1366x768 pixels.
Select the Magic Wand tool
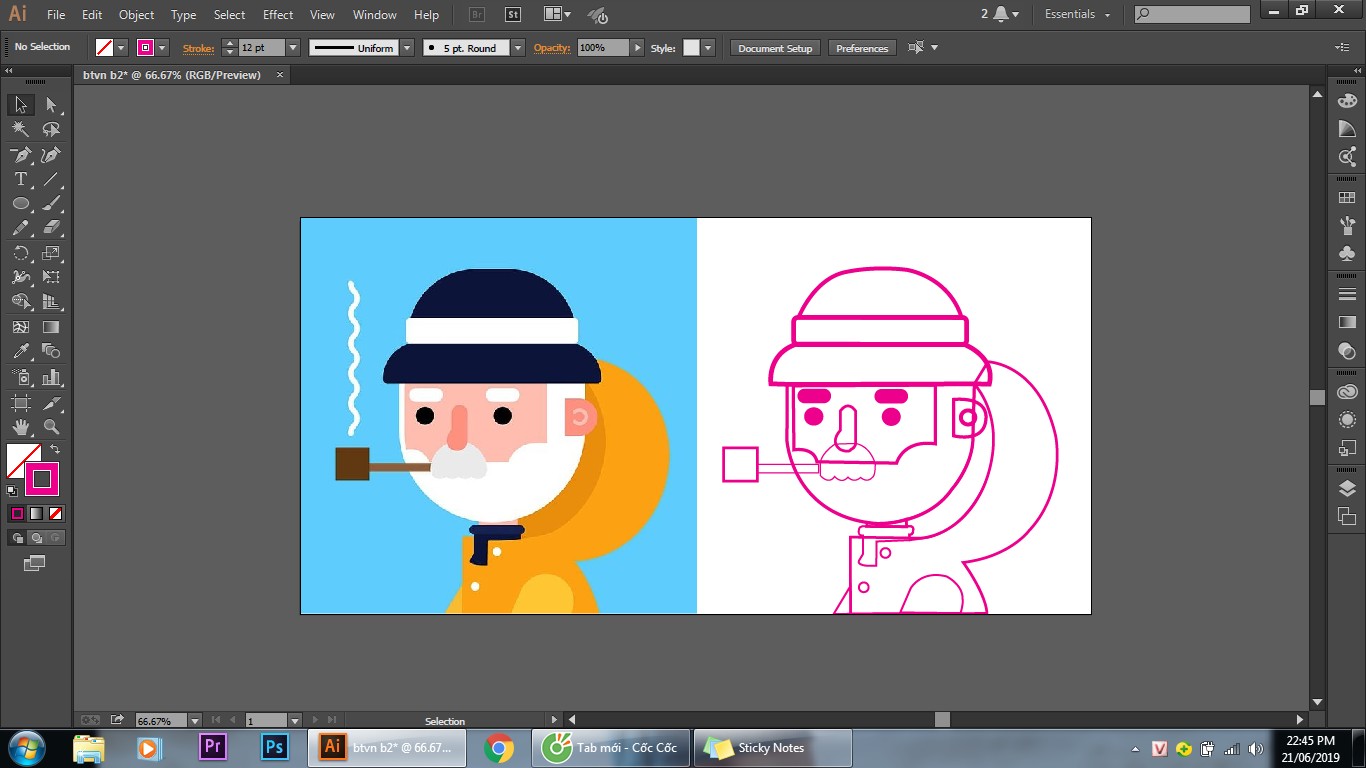pyautogui.click(x=20, y=129)
